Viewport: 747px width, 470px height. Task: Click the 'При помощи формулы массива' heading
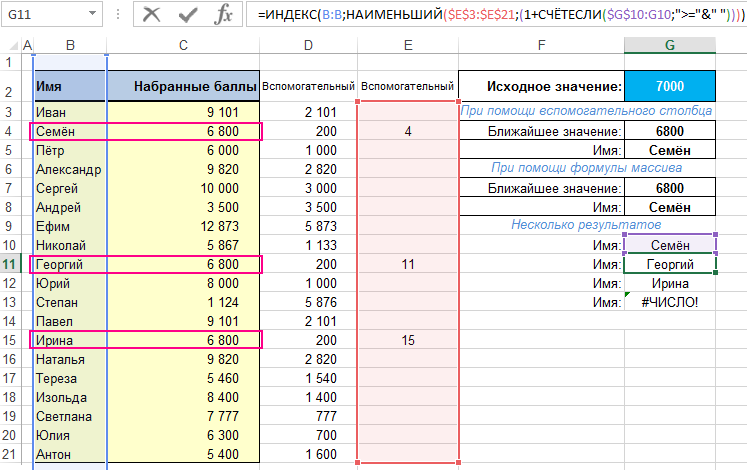(x=586, y=168)
